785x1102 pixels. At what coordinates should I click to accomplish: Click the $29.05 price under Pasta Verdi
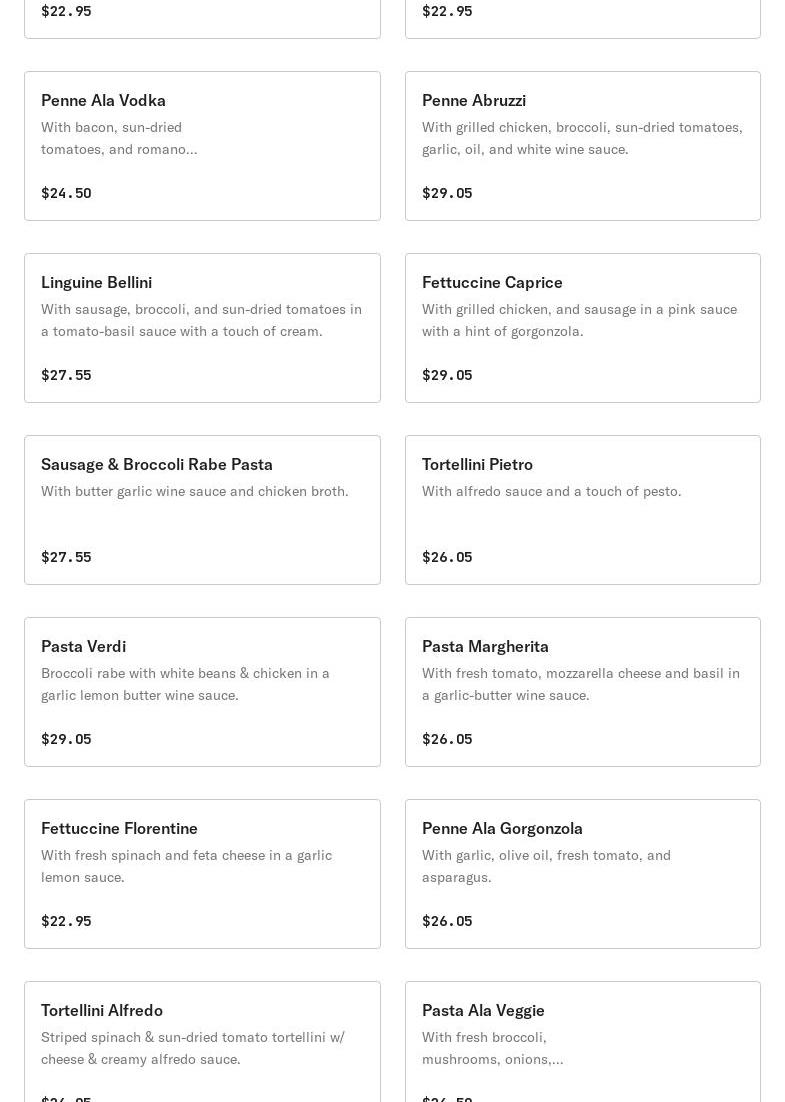coord(66,739)
